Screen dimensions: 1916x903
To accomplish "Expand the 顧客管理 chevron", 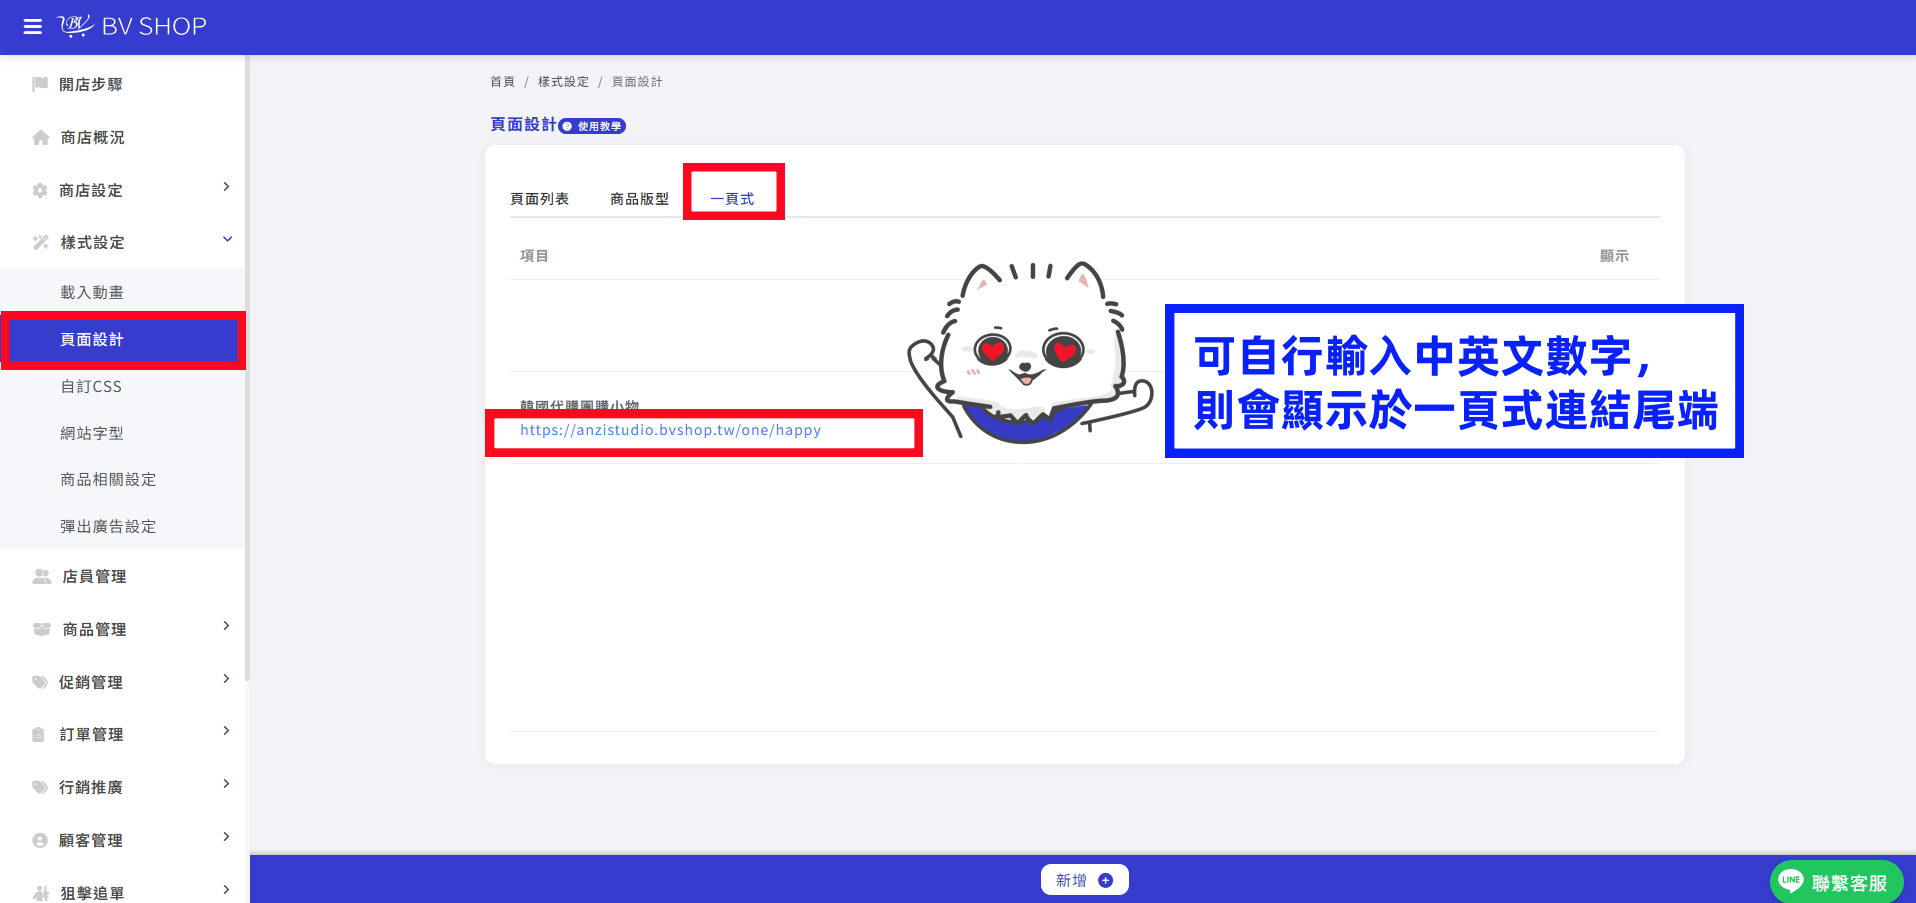I will pyautogui.click(x=227, y=837).
